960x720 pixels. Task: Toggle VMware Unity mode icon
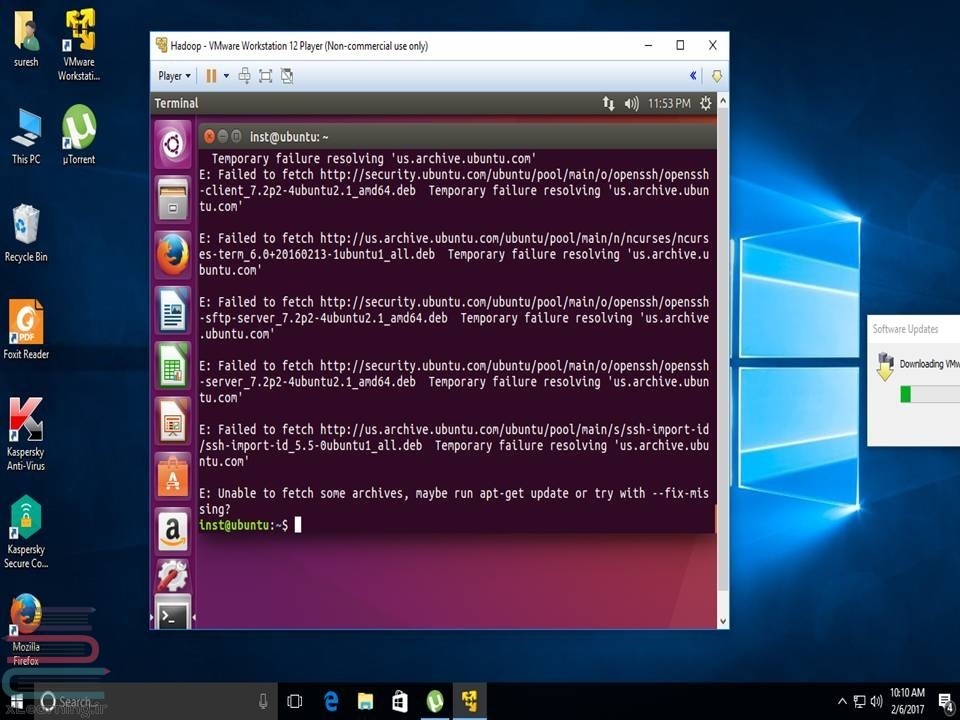click(x=287, y=76)
